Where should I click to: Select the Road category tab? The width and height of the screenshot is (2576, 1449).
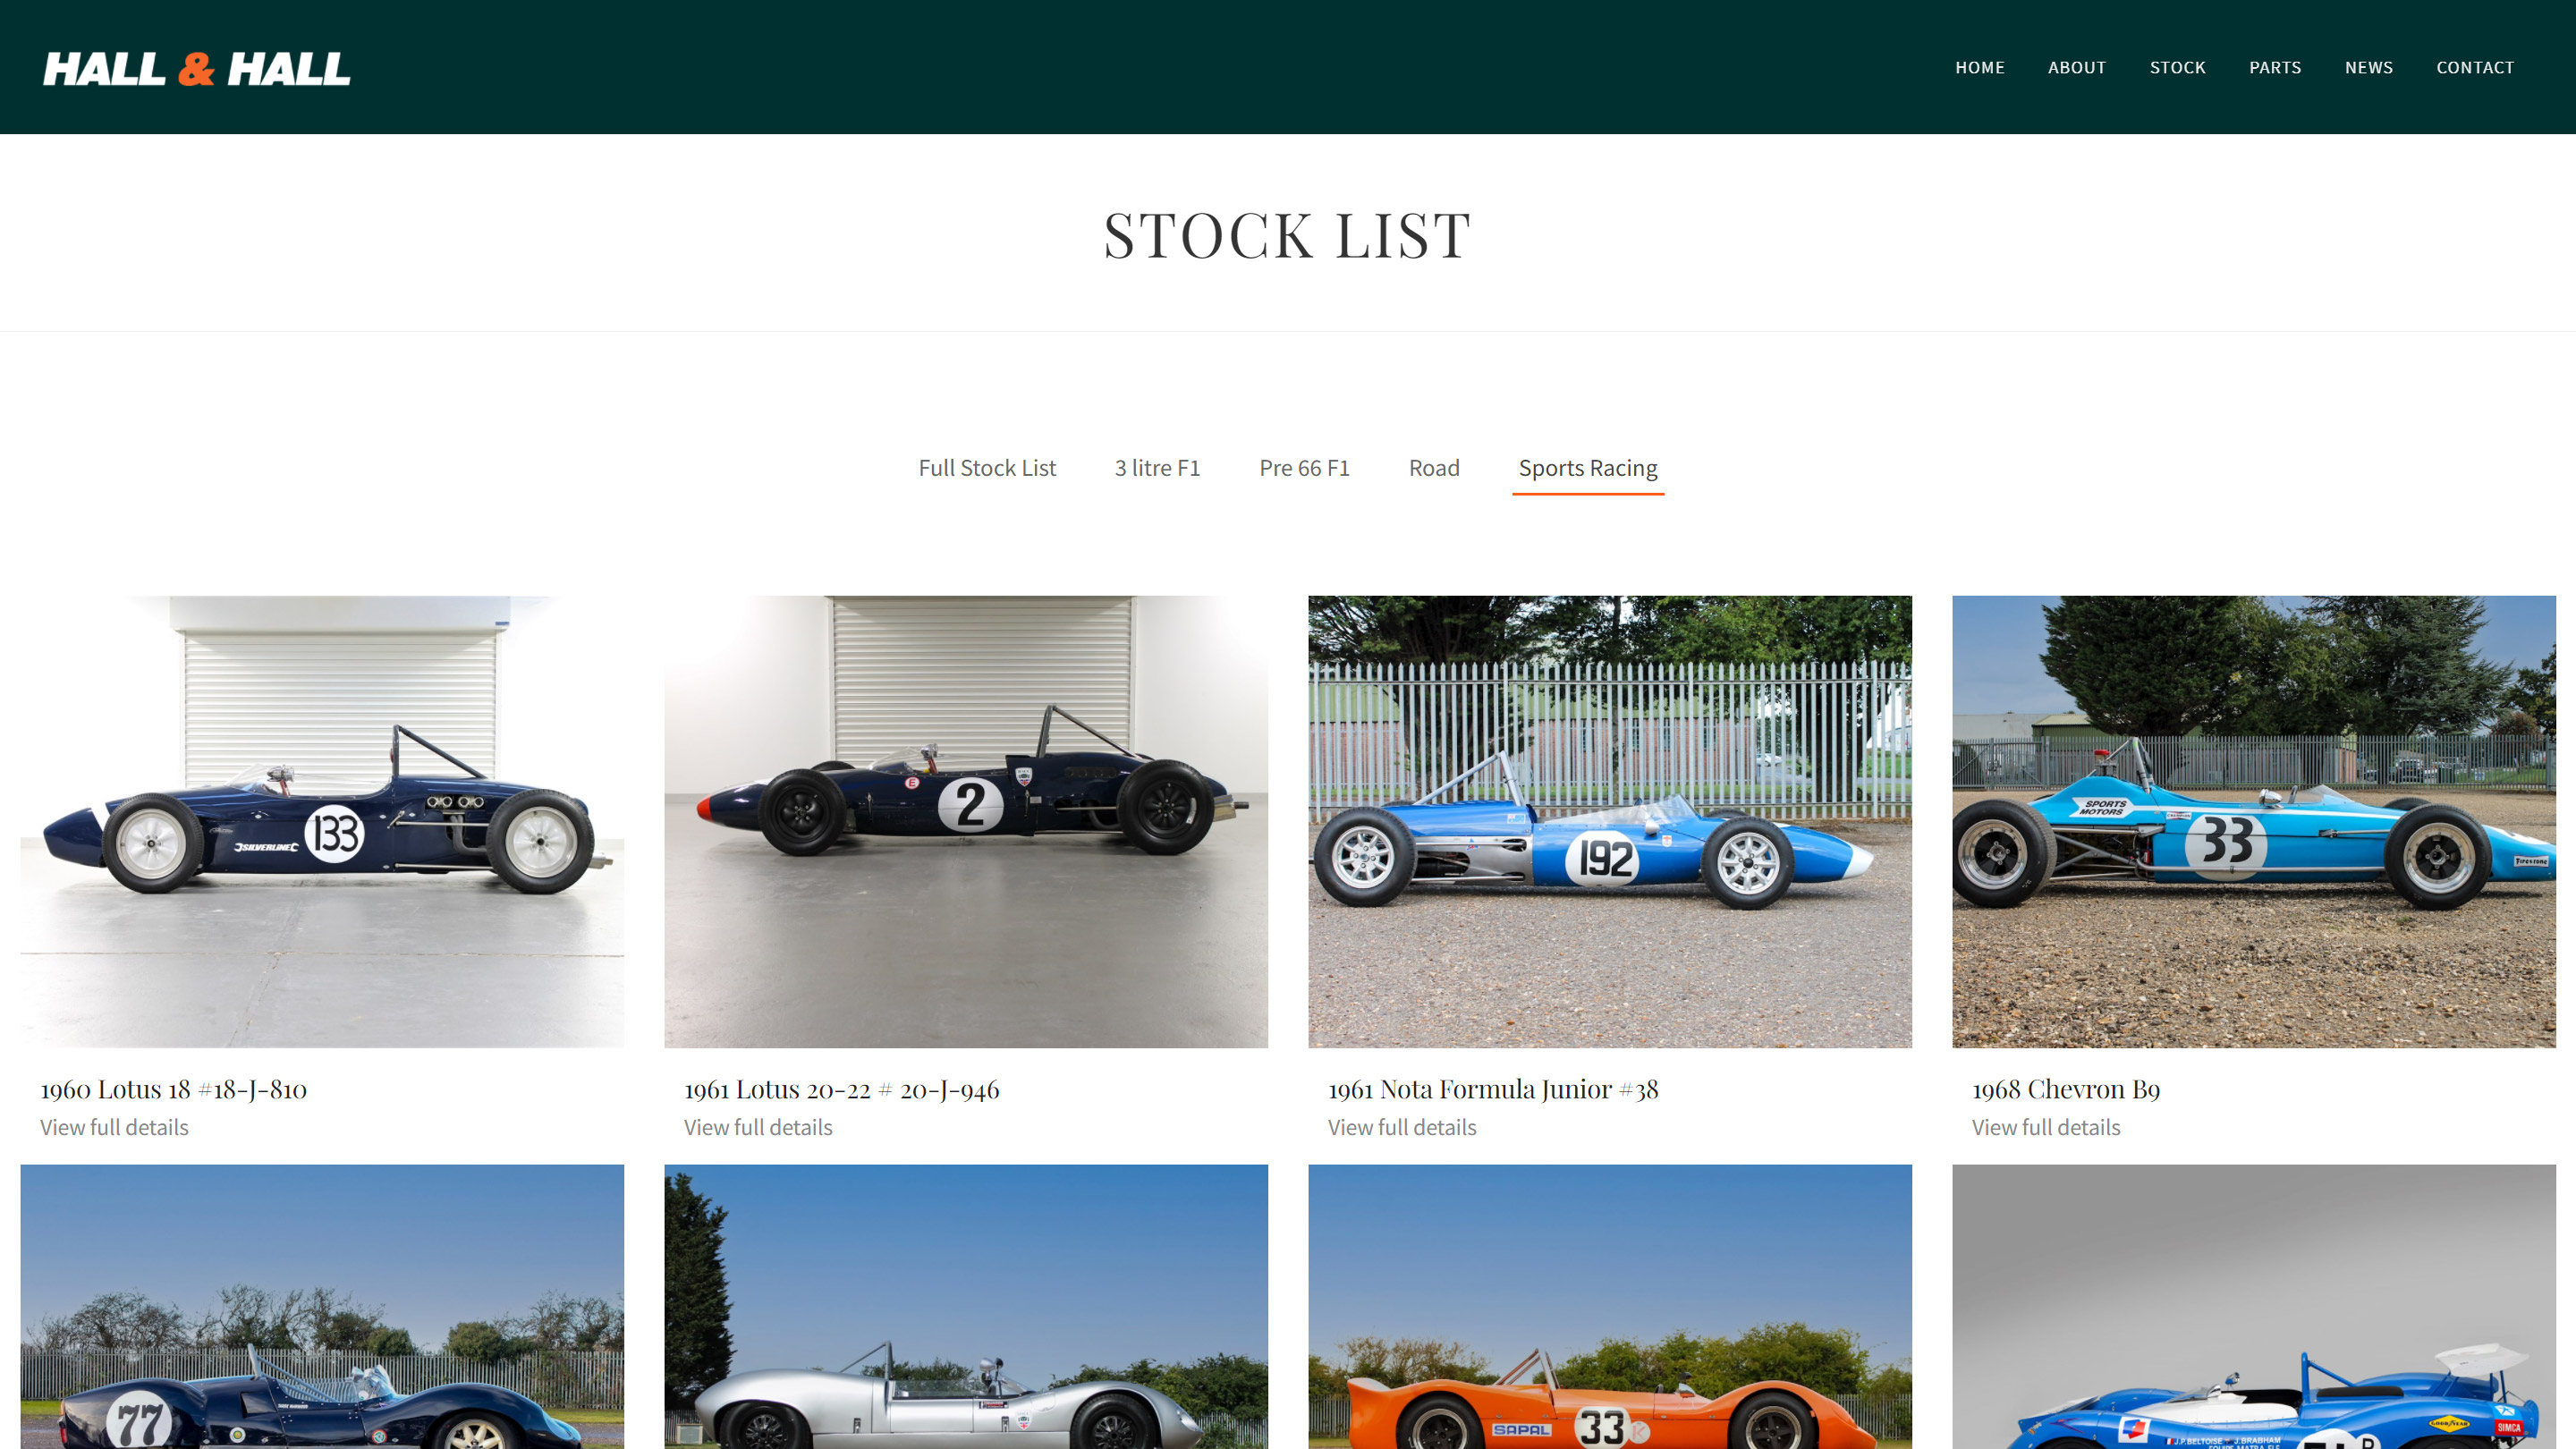[1434, 468]
